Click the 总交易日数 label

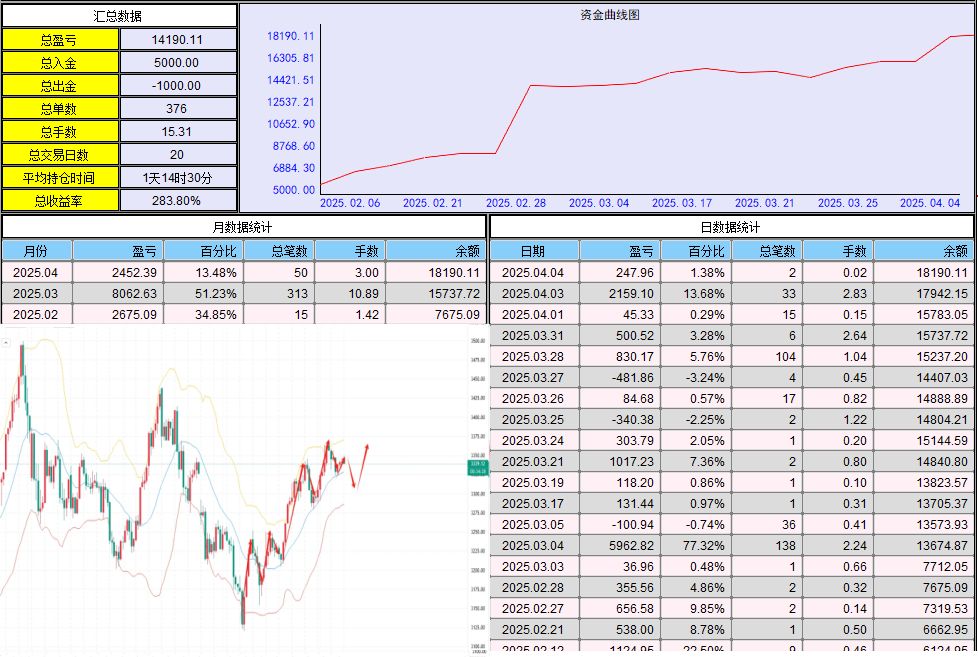tap(60, 155)
